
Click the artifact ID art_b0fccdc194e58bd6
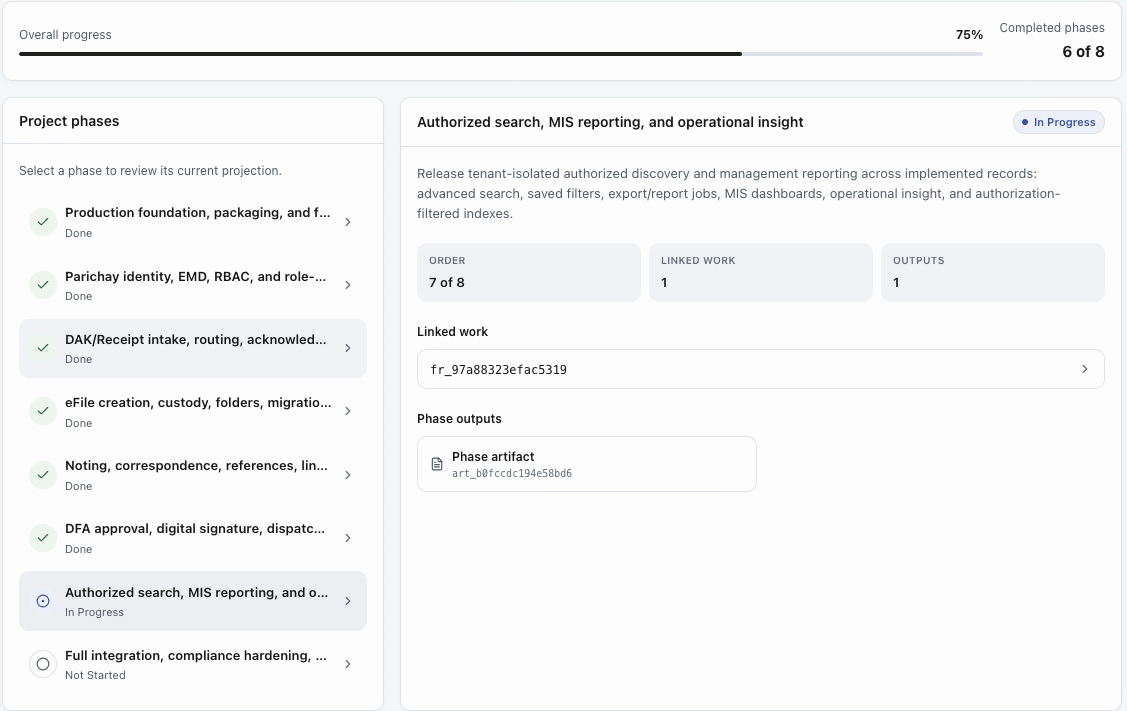click(x=512, y=473)
